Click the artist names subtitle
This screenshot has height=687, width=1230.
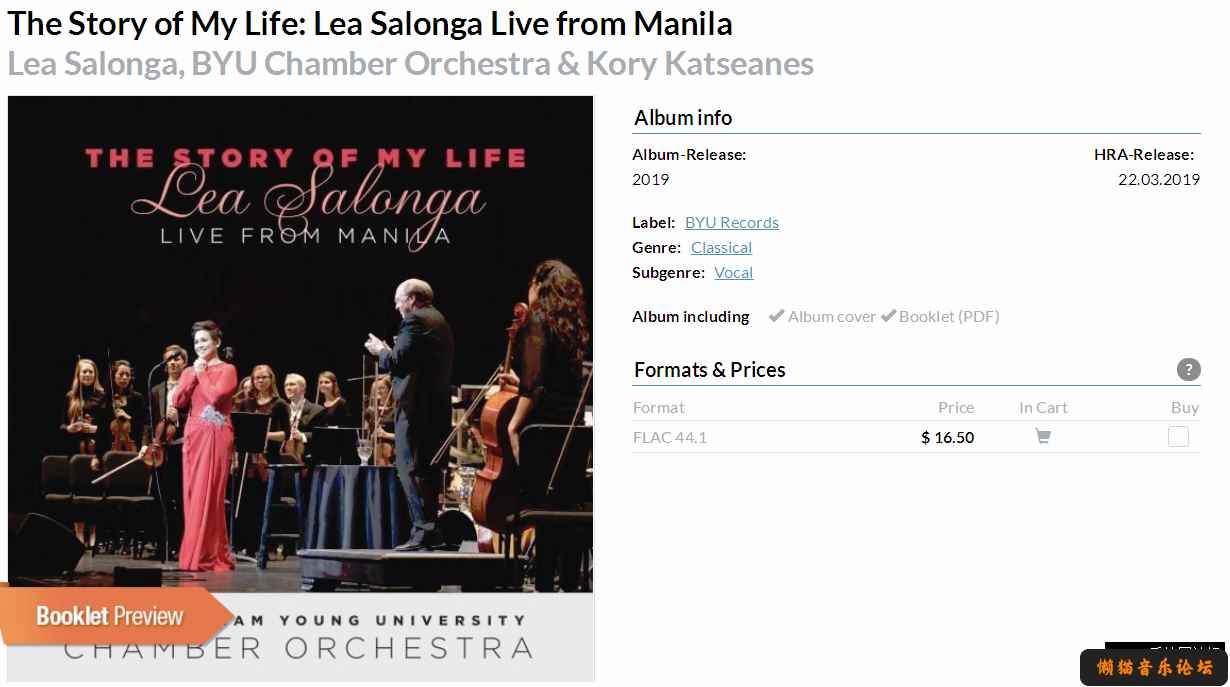[410, 64]
